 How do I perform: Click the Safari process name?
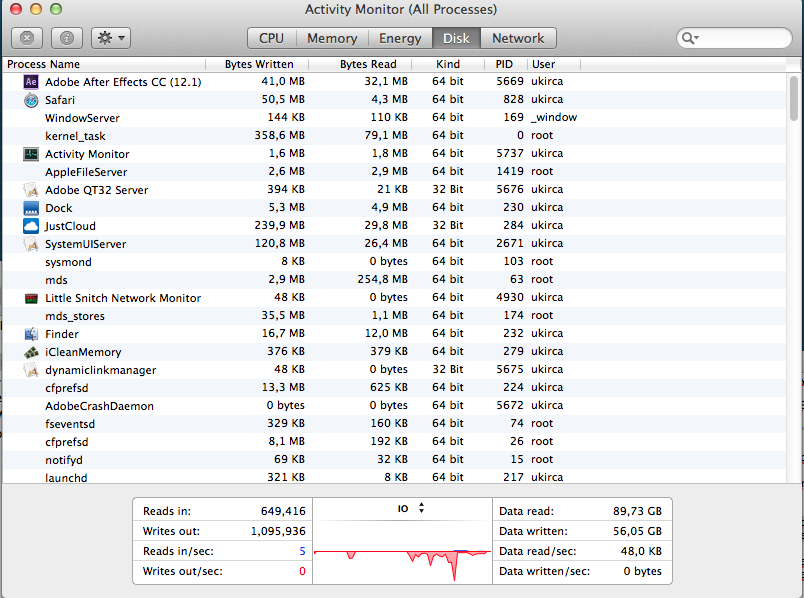tap(59, 100)
